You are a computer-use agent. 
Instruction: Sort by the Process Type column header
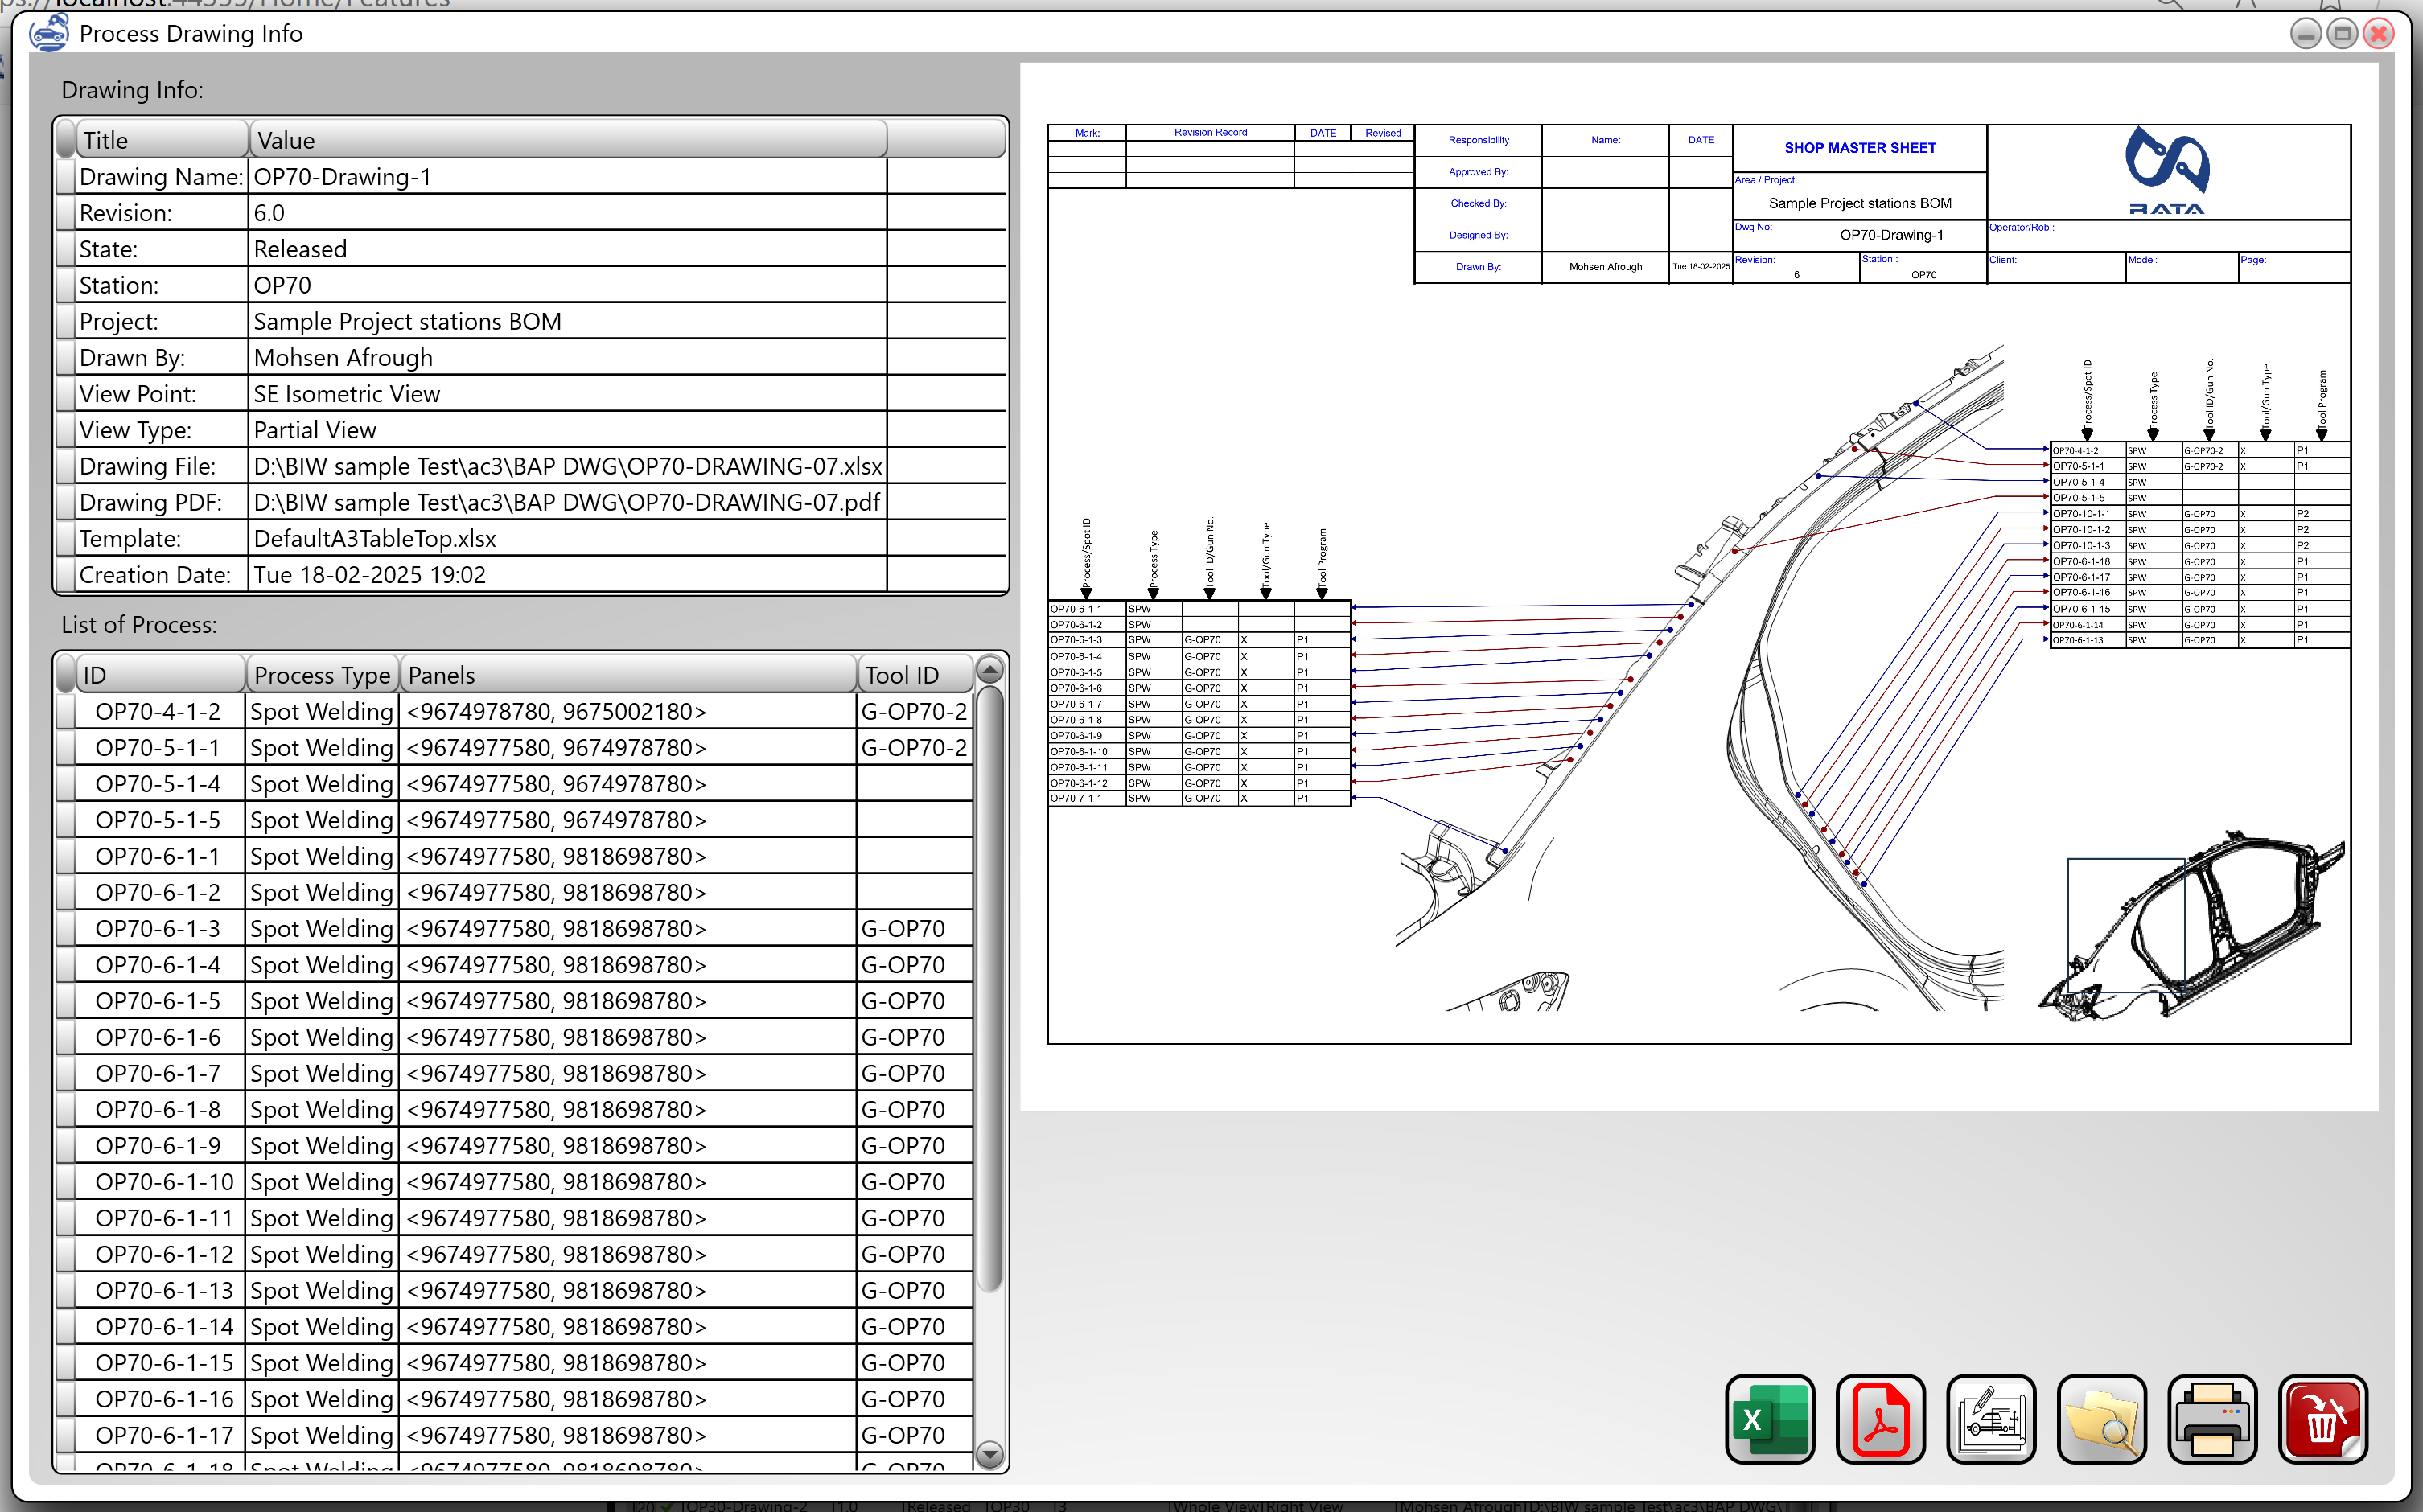(x=321, y=675)
